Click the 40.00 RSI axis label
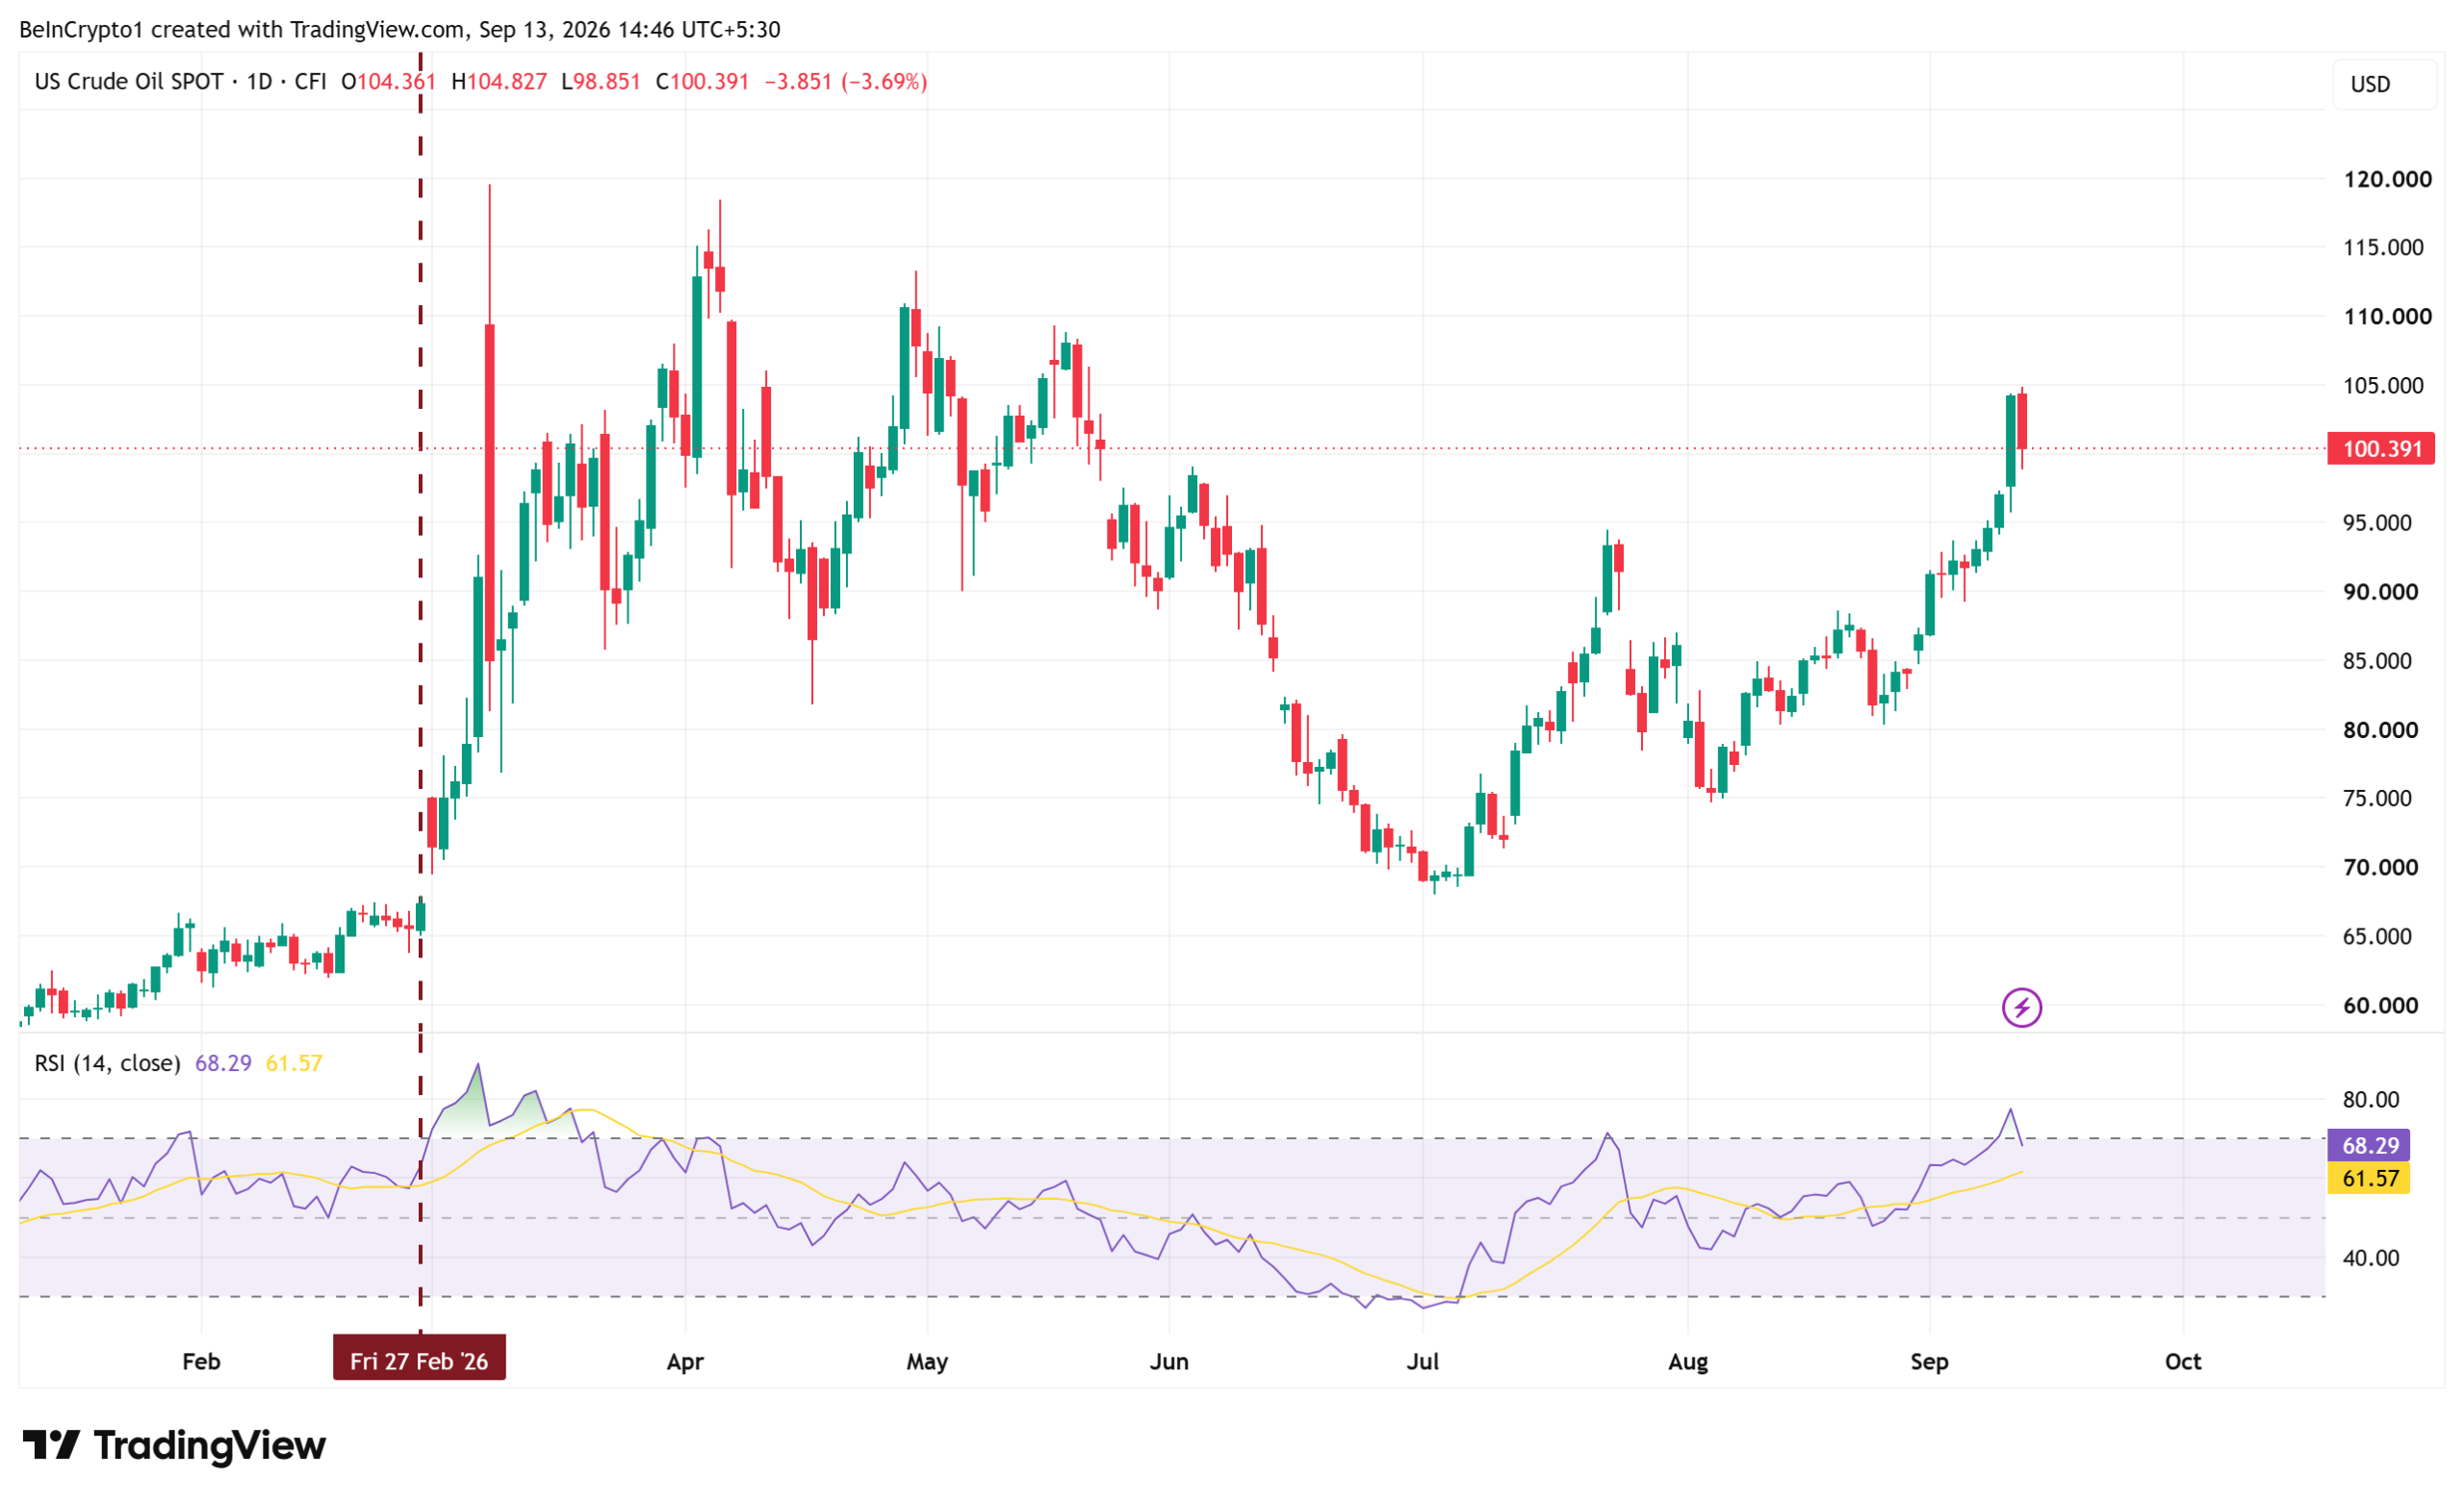Viewport: 2464px width, 1503px height. click(2370, 1257)
